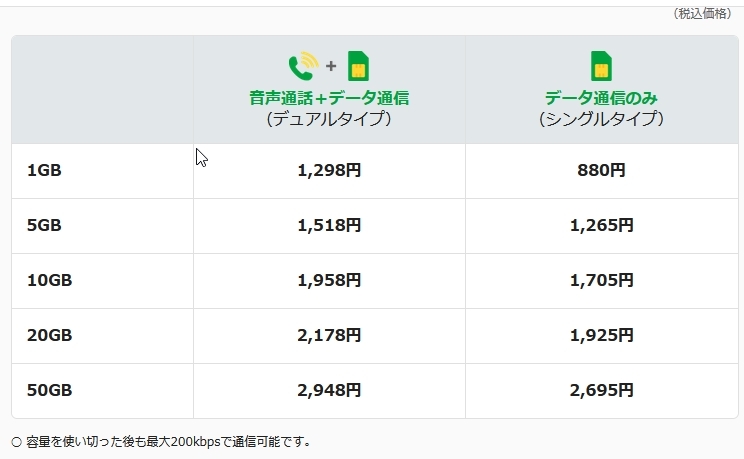744x459 pixels.
Task: Click the SIM card icon above データ通信のみ
Action: click(601, 66)
